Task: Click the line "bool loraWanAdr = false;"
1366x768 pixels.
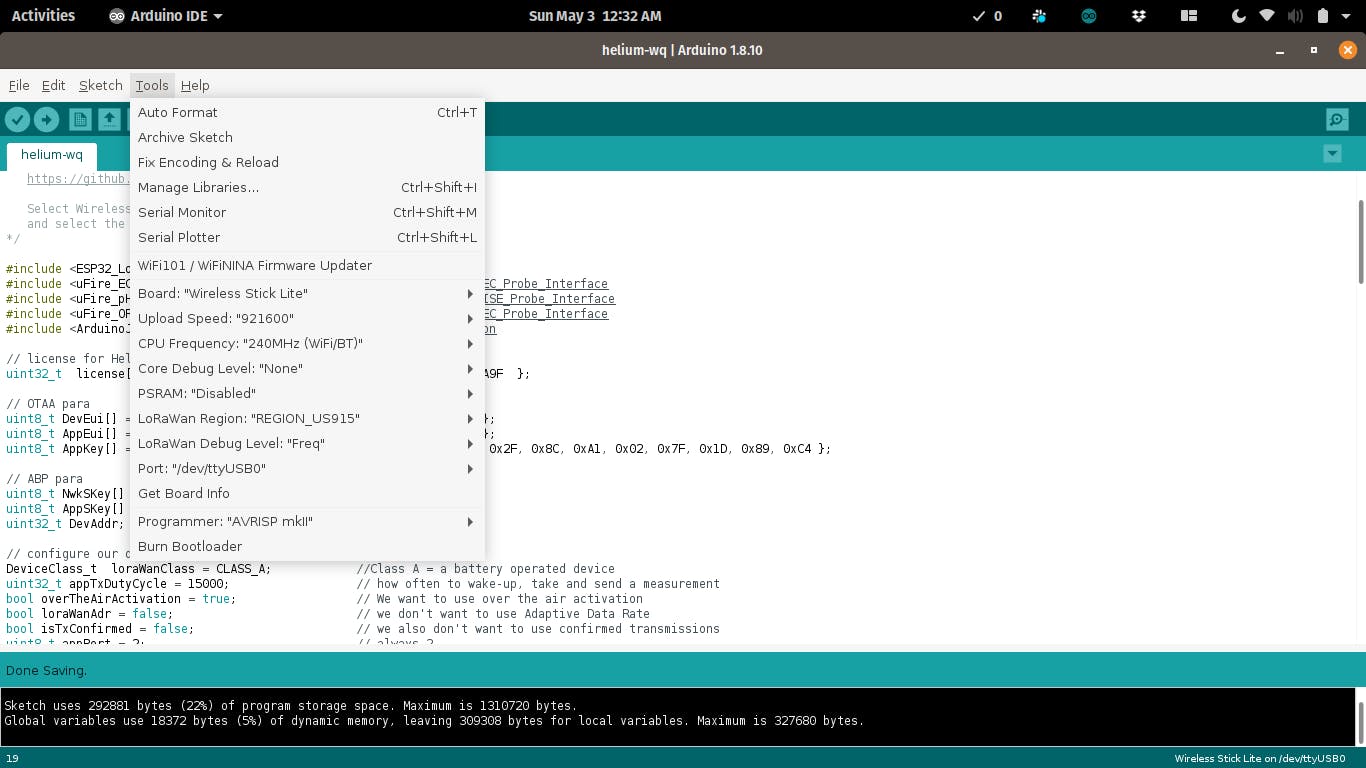Action: (x=89, y=613)
